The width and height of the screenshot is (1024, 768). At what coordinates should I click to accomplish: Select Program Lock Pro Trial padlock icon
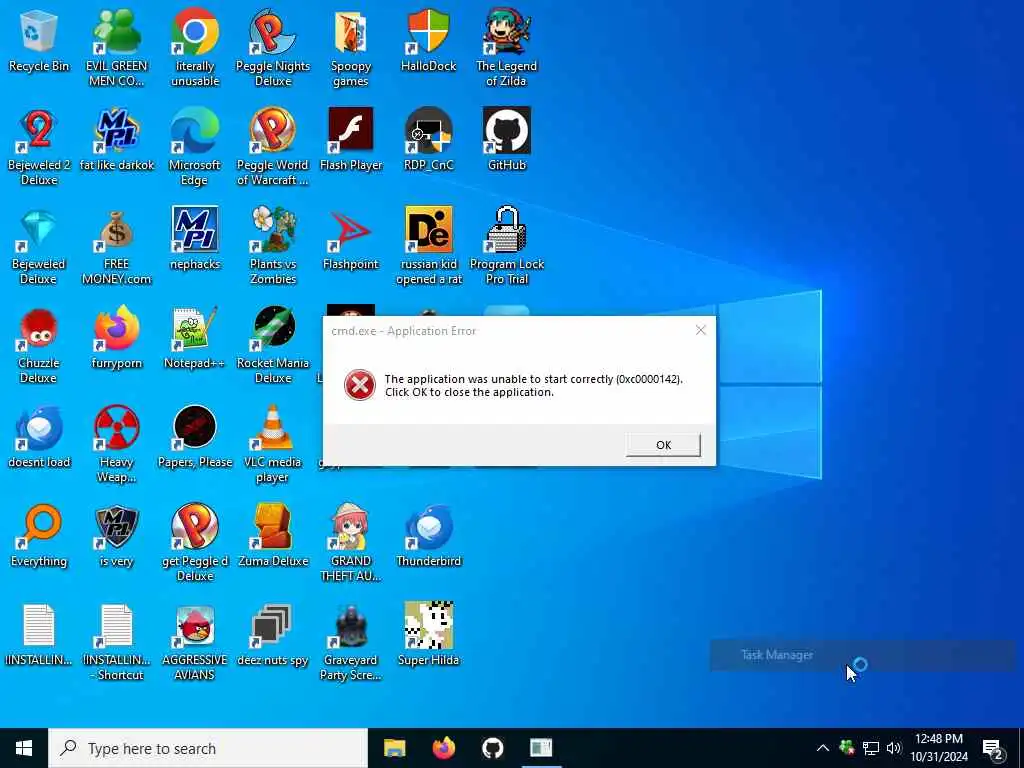tap(507, 246)
